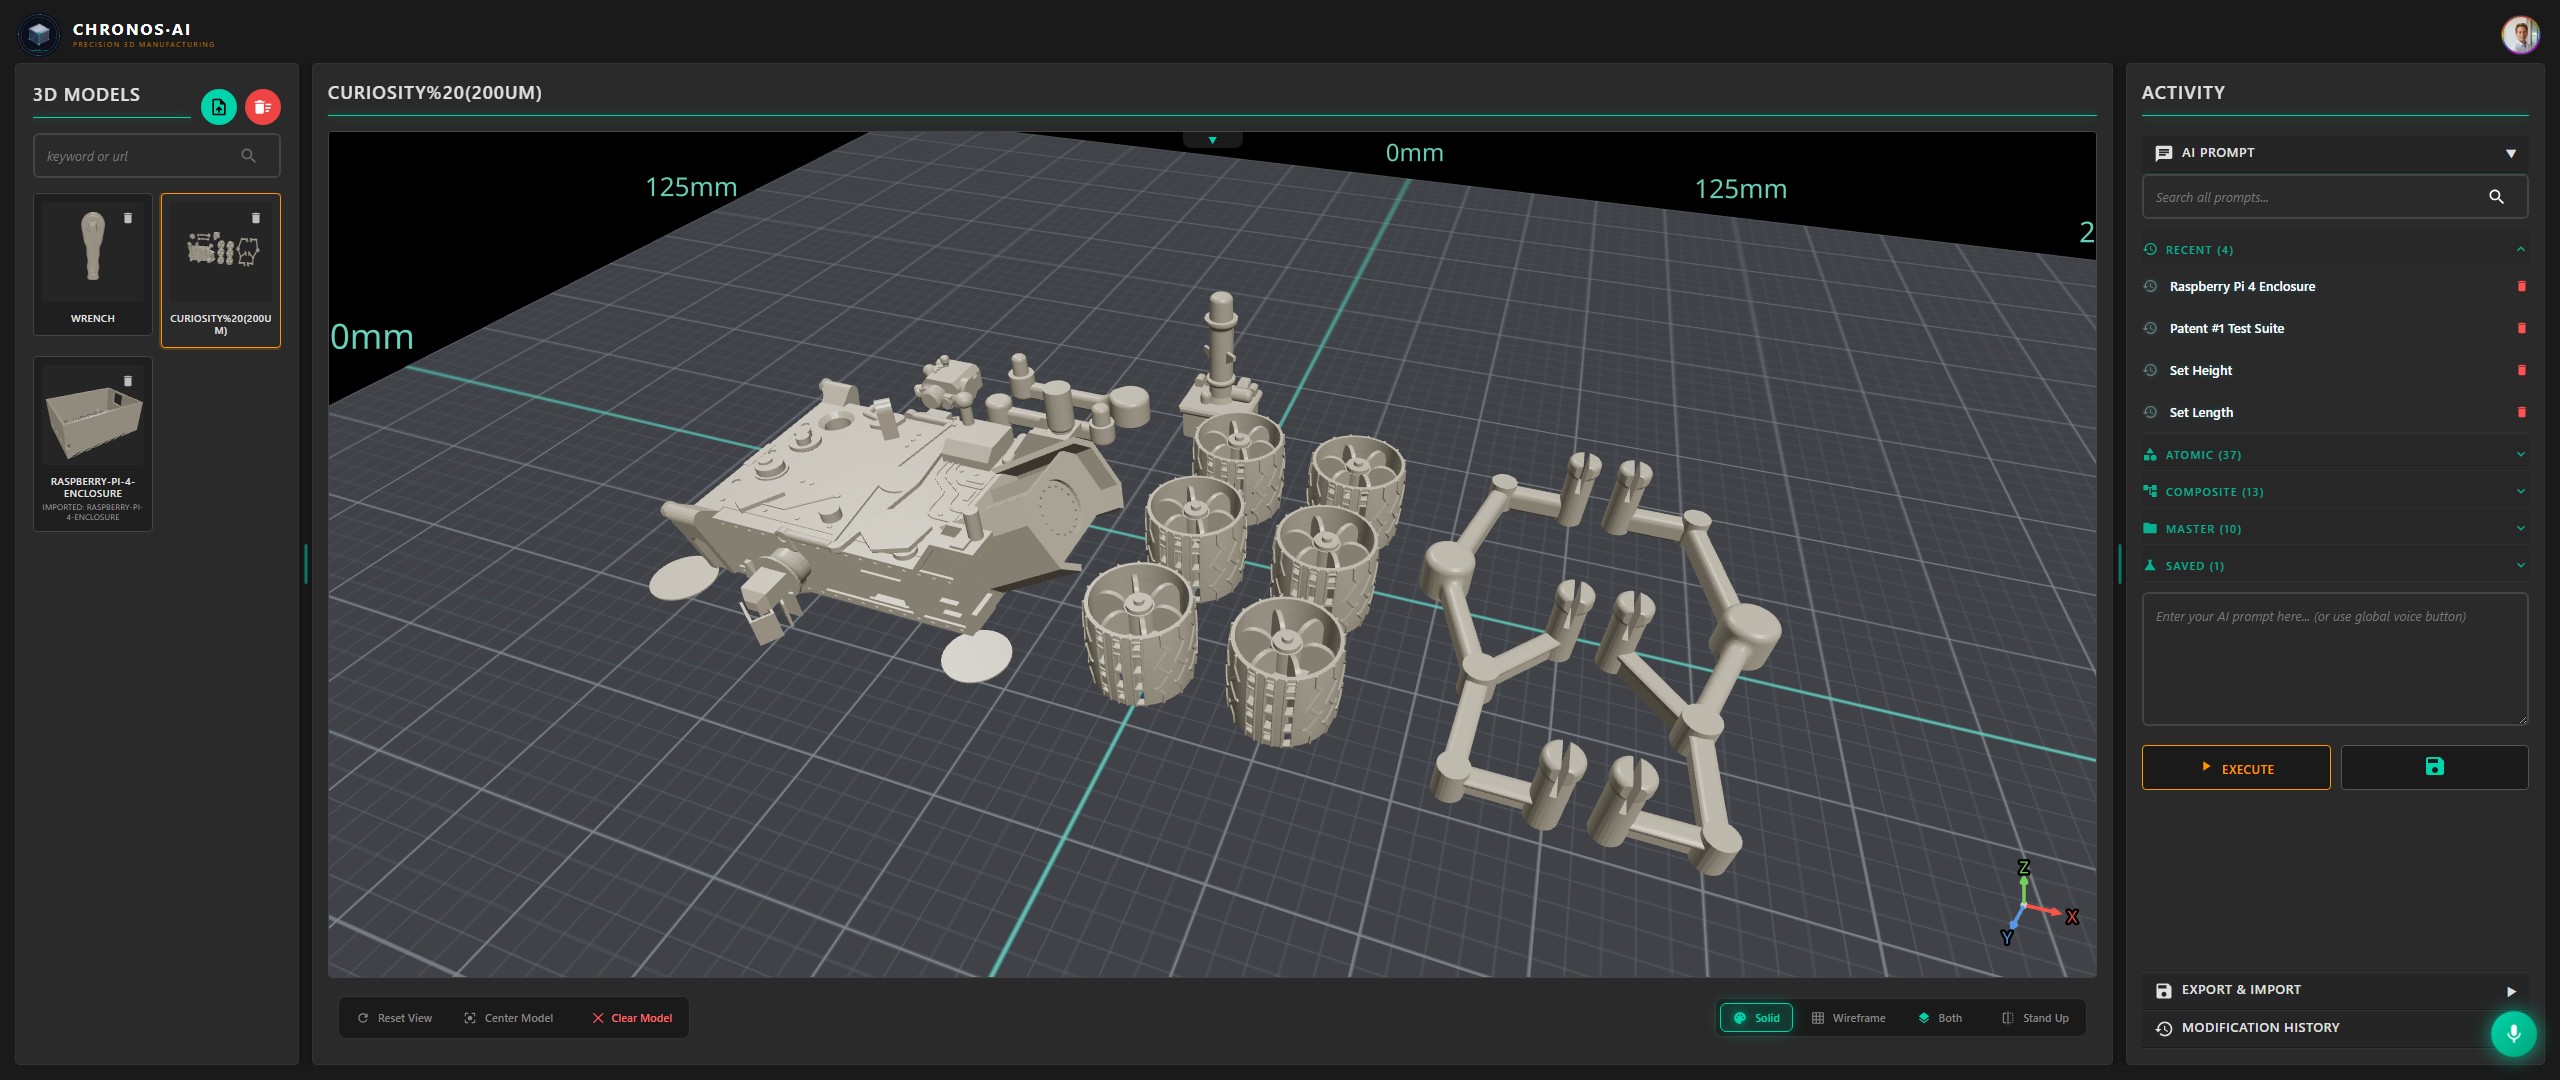Select the Raspberry-Pi-4-Enclosure model thumbnail

pyautogui.click(x=93, y=444)
